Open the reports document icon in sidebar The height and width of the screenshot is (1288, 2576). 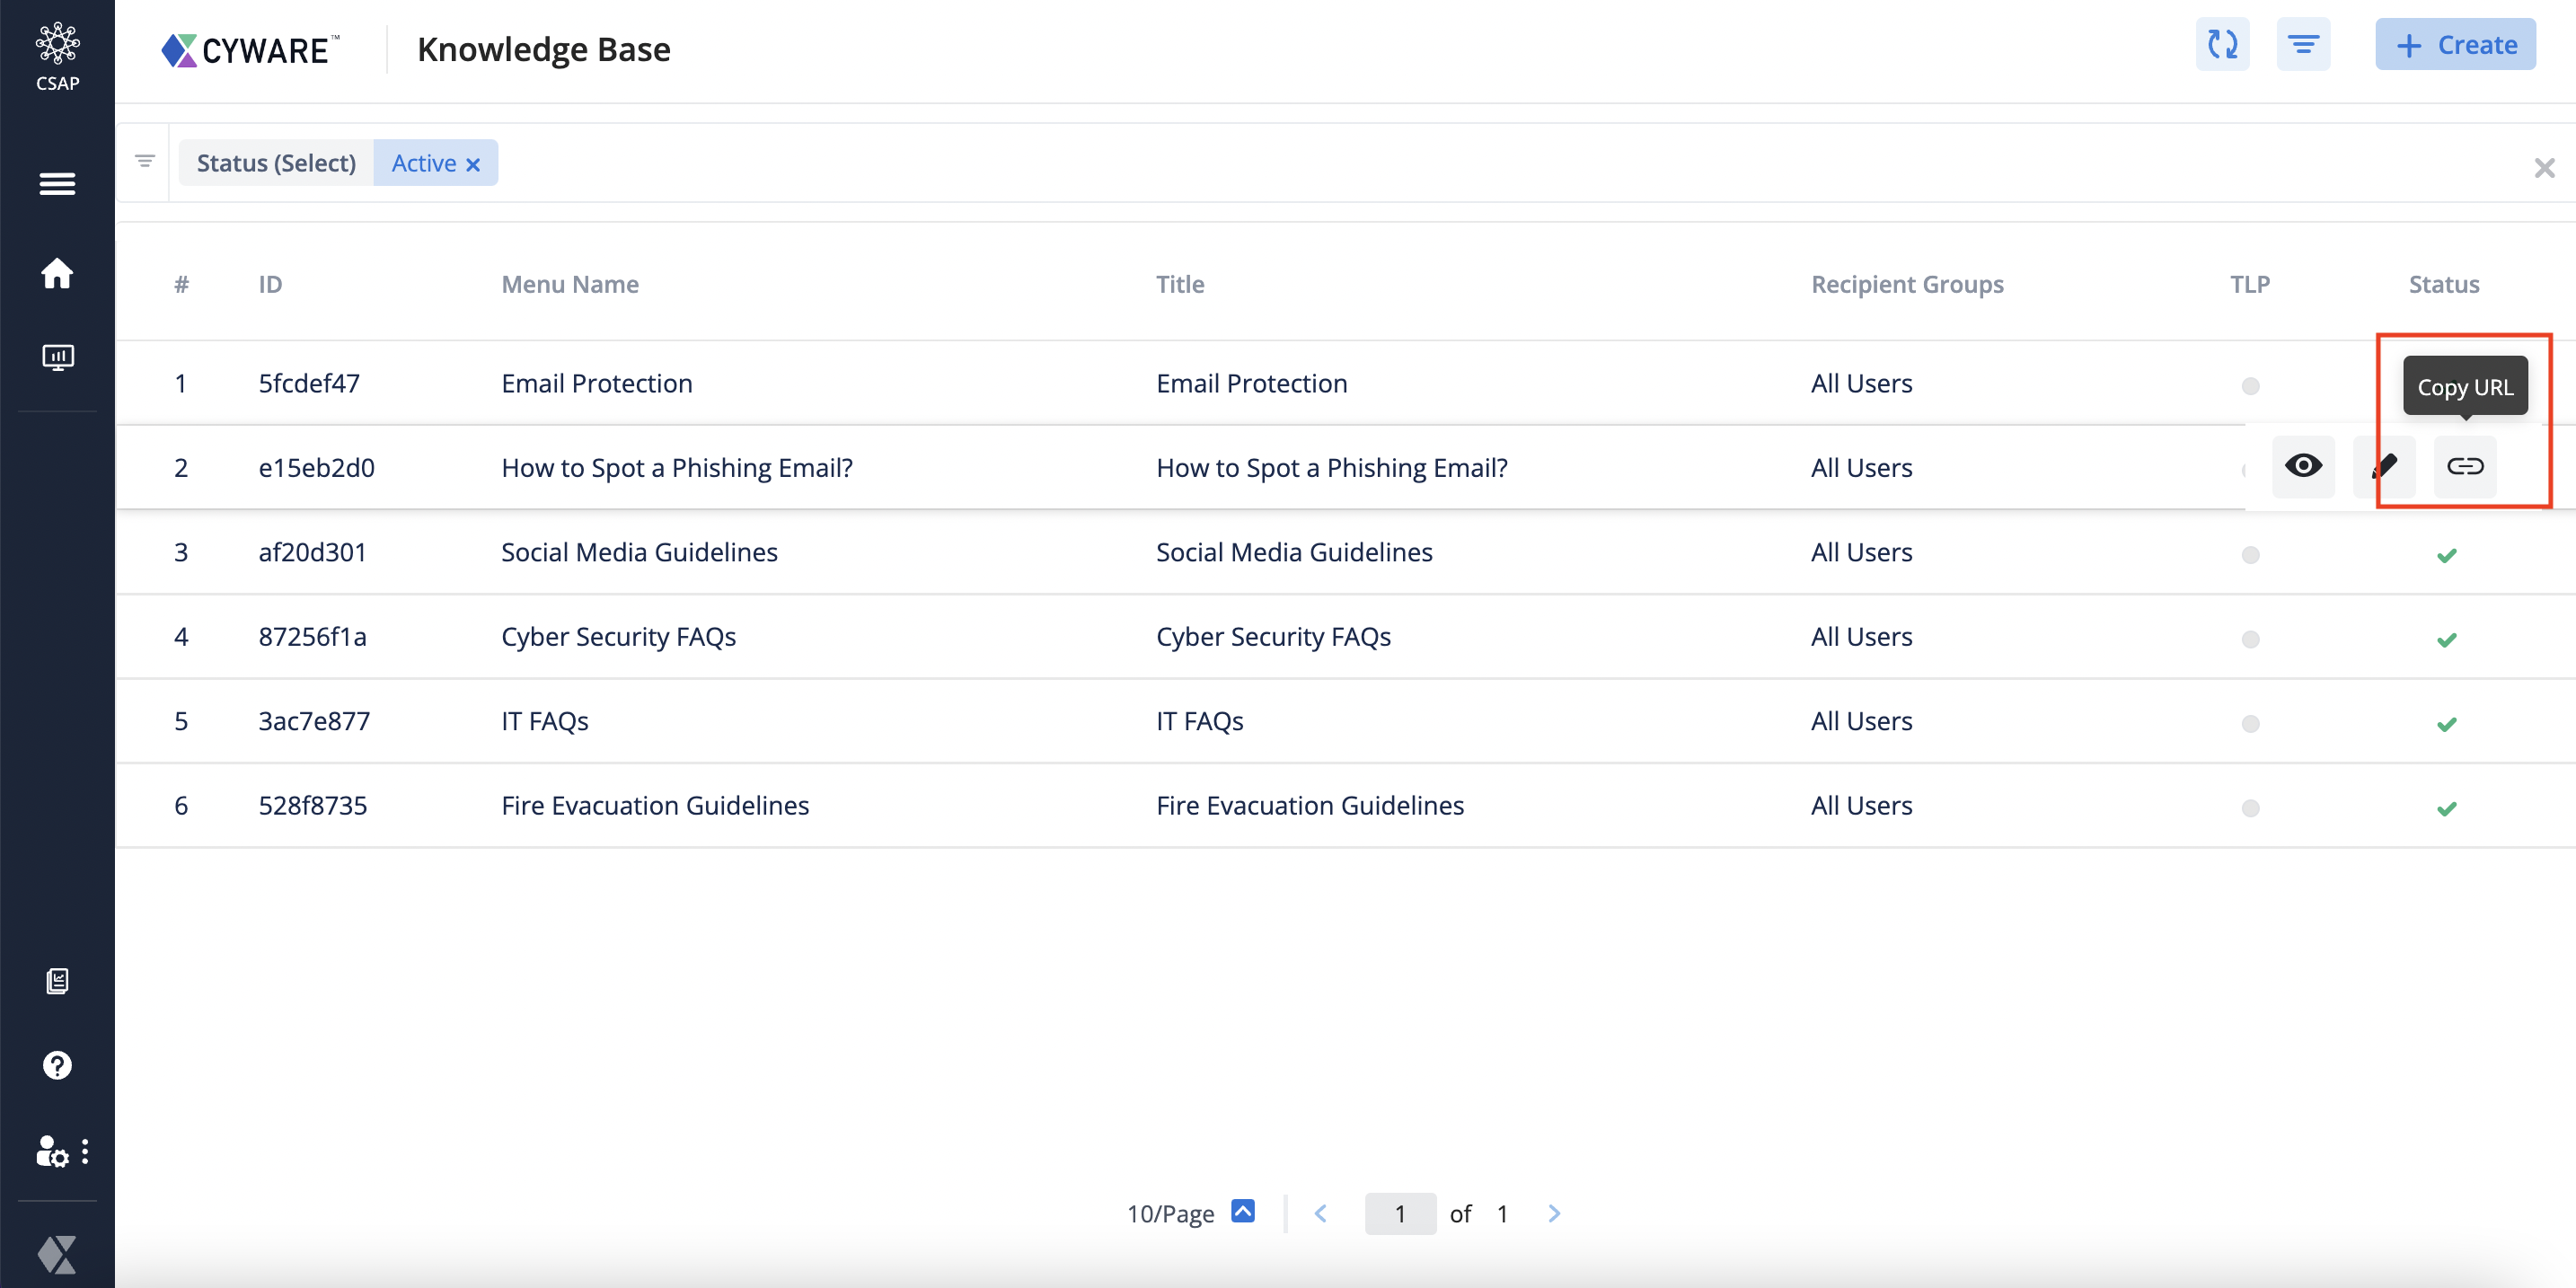tap(57, 981)
